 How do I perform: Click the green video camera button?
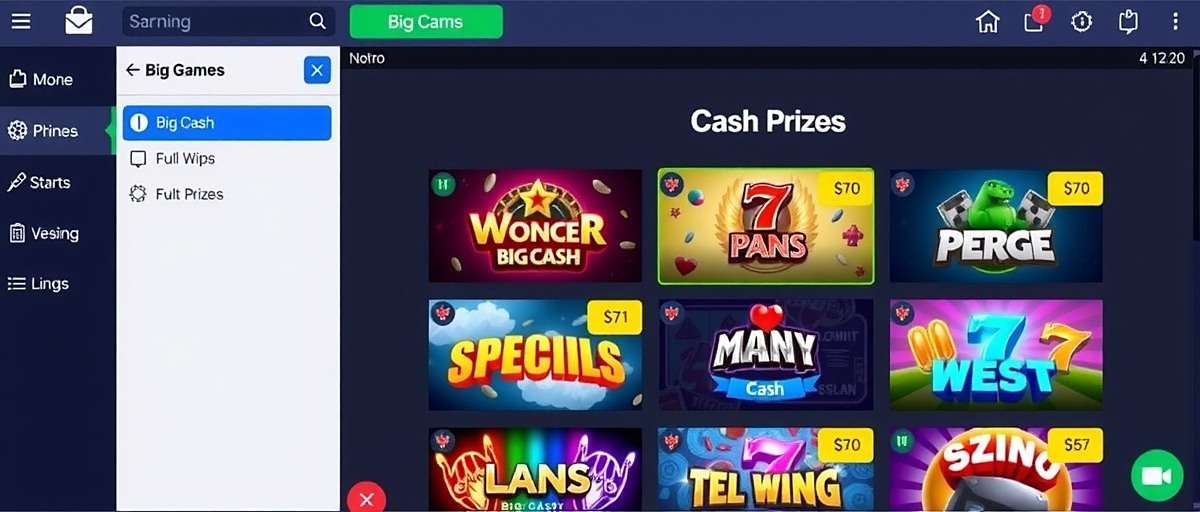point(1157,476)
